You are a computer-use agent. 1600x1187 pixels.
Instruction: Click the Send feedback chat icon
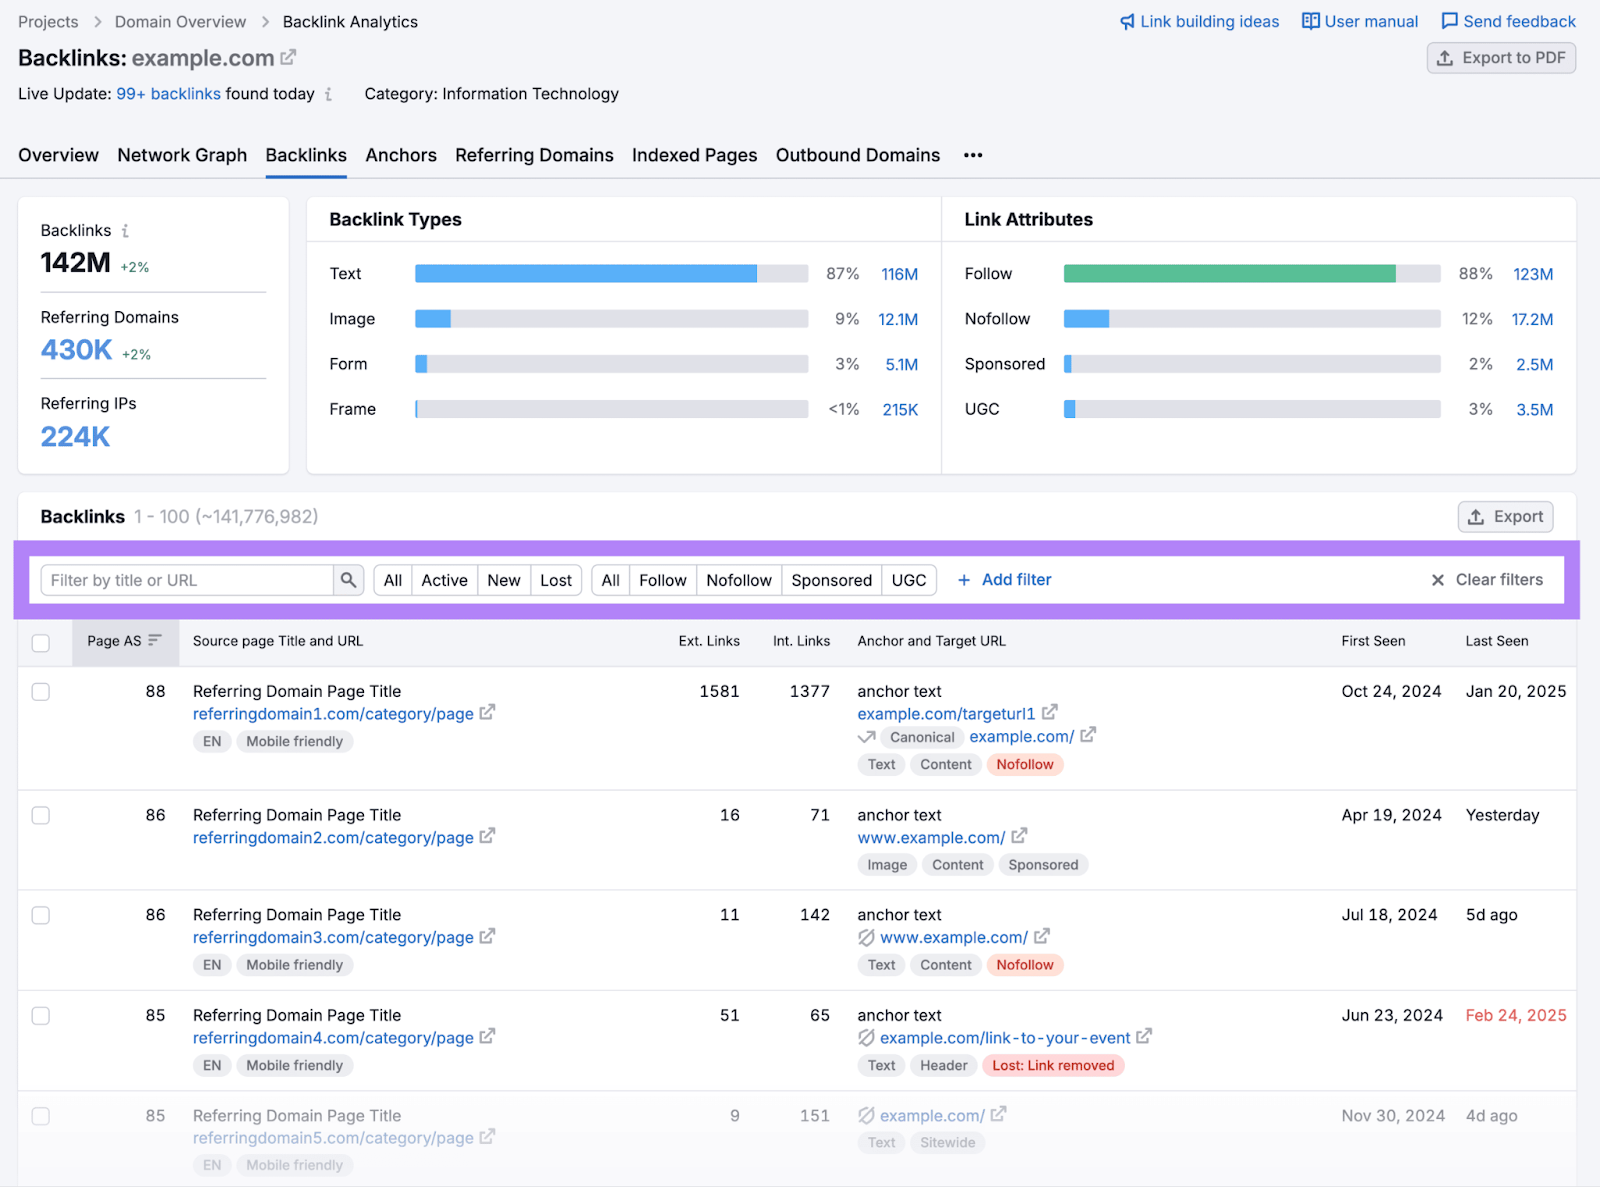(x=1449, y=21)
